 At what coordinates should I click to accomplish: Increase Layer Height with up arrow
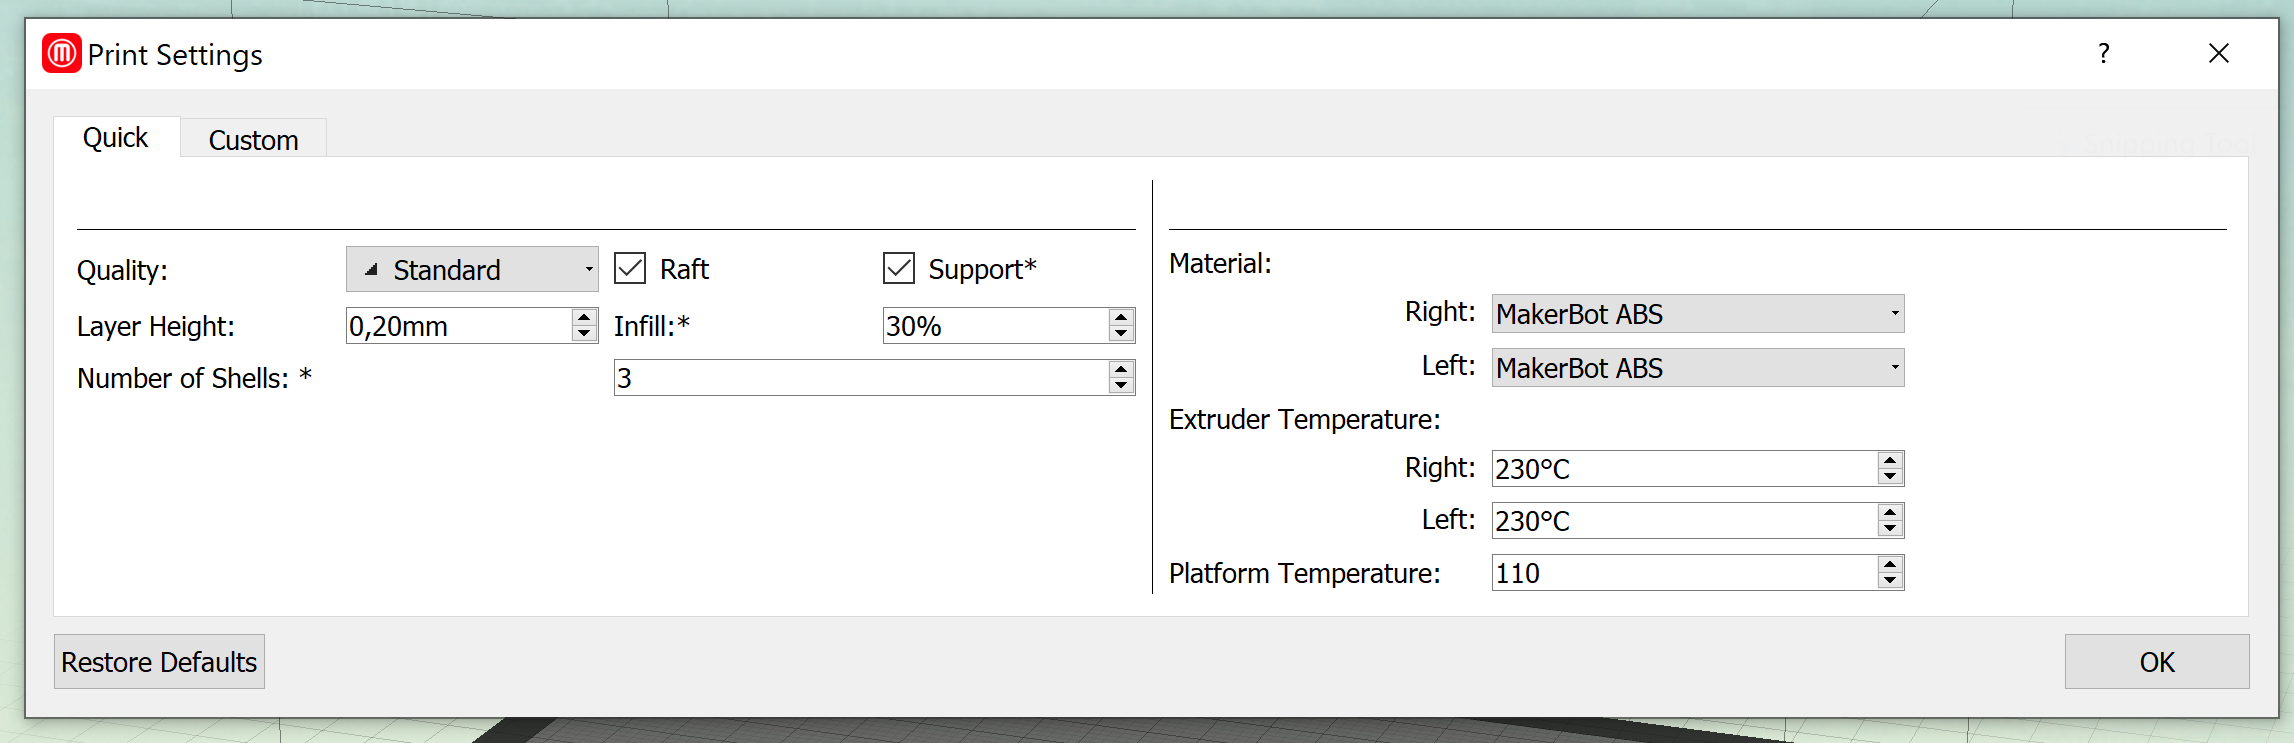pyautogui.click(x=585, y=317)
